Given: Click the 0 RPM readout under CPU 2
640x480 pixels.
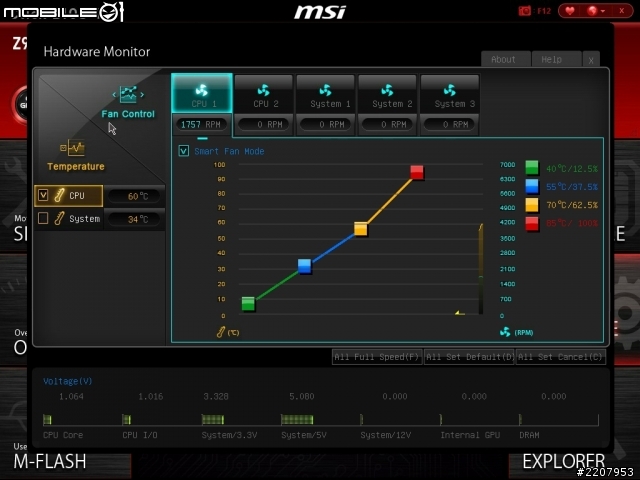Looking at the screenshot, I should pos(264,124).
